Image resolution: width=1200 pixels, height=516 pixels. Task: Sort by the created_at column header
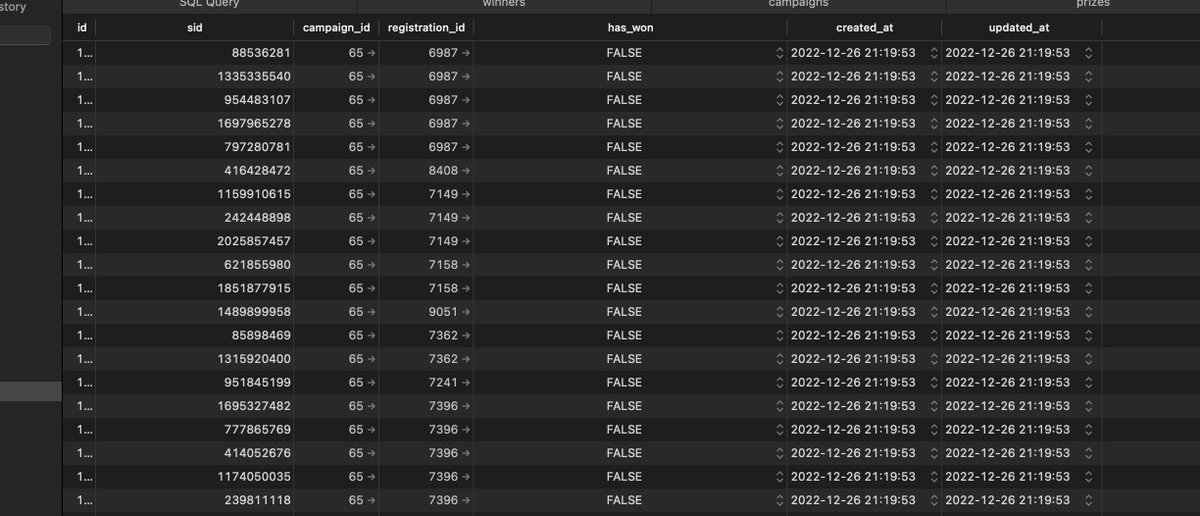point(864,28)
